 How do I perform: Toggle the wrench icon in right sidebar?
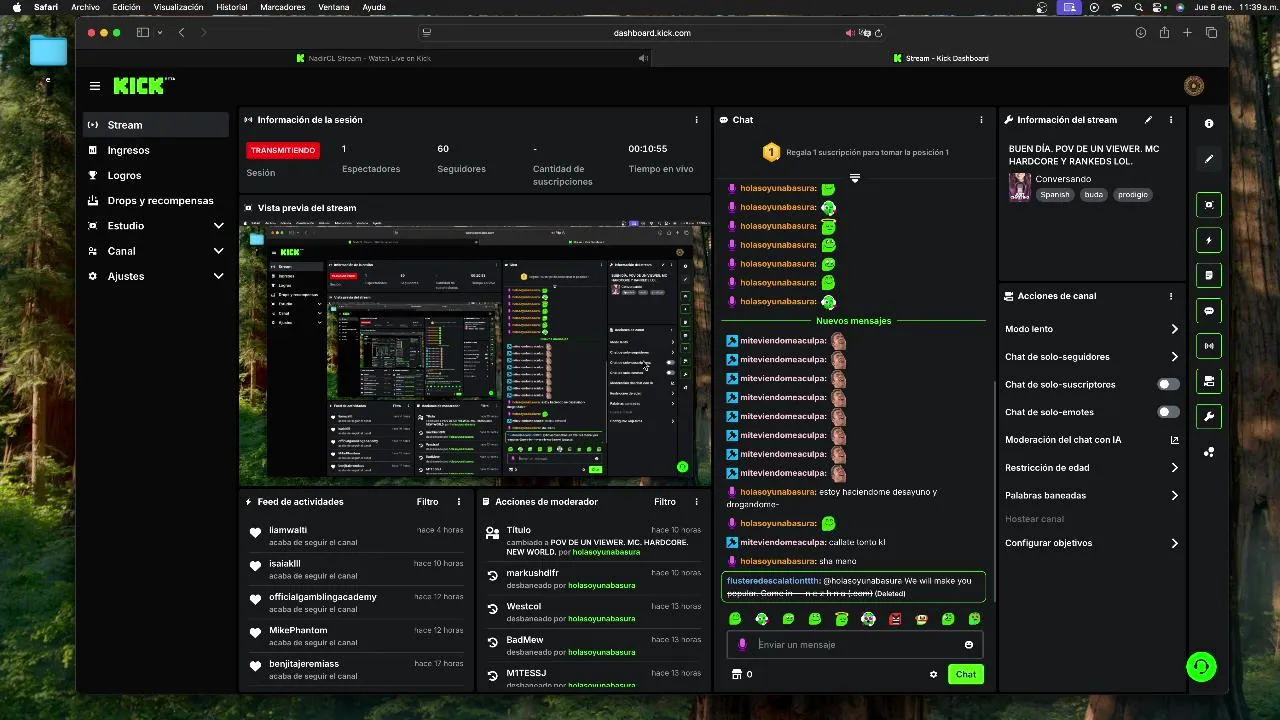(x=1209, y=416)
